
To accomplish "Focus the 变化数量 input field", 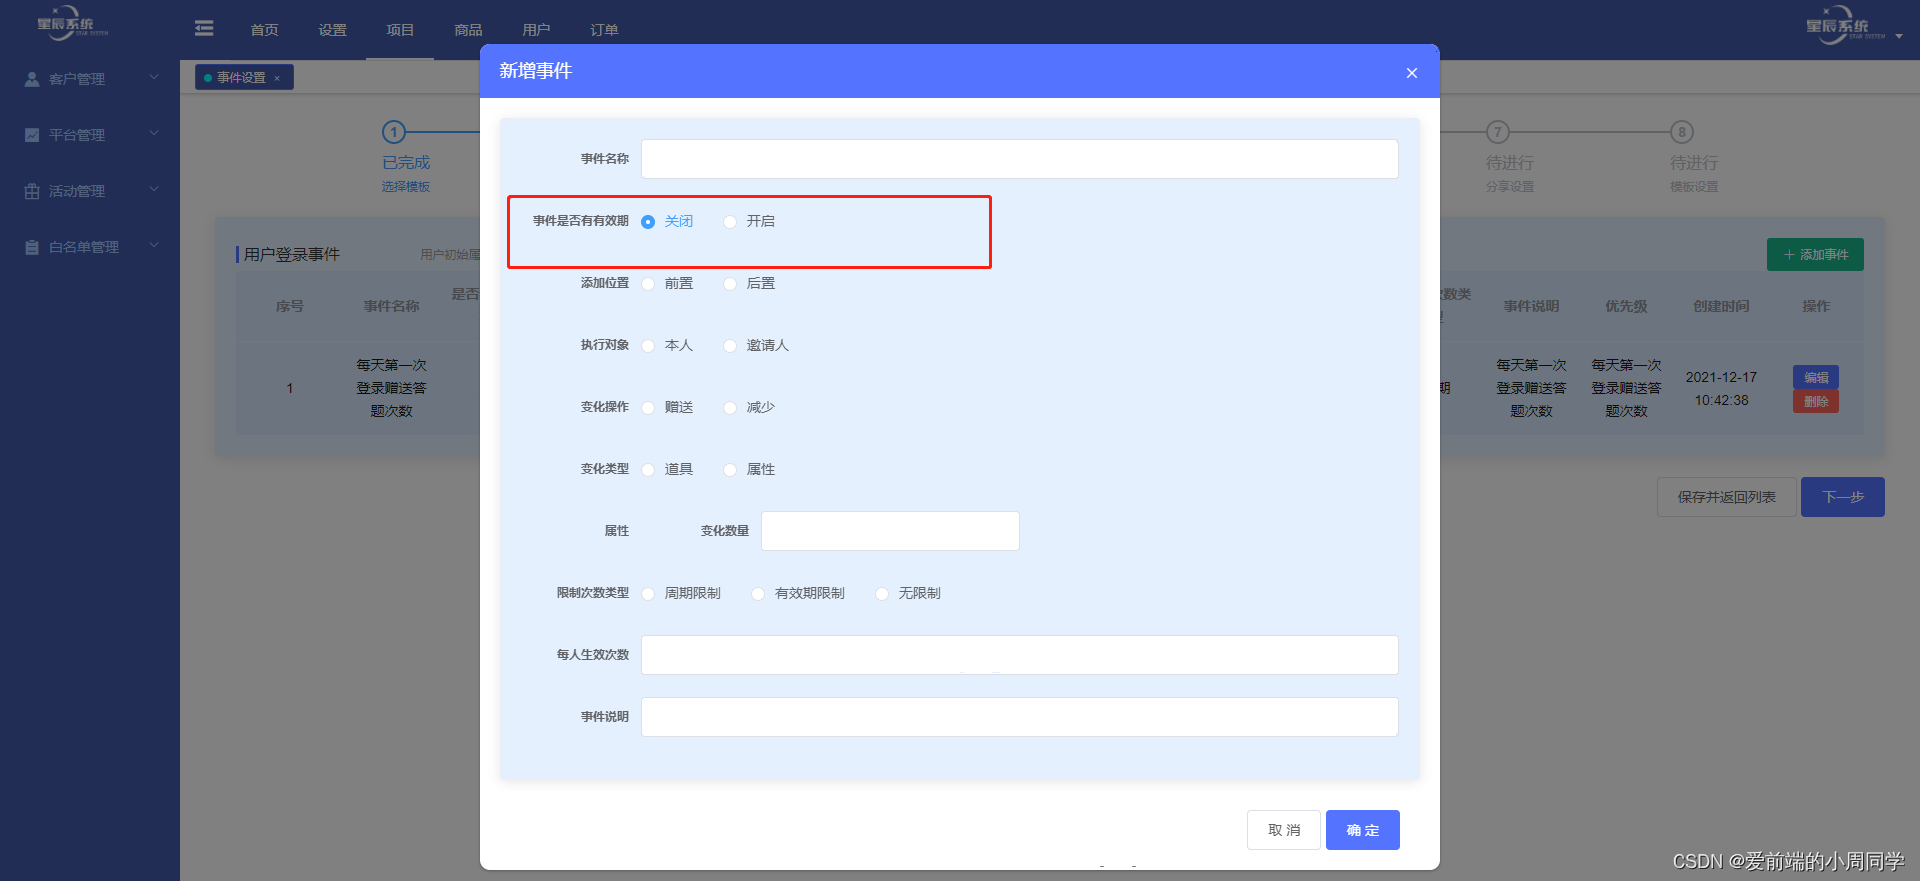I will pyautogui.click(x=890, y=531).
